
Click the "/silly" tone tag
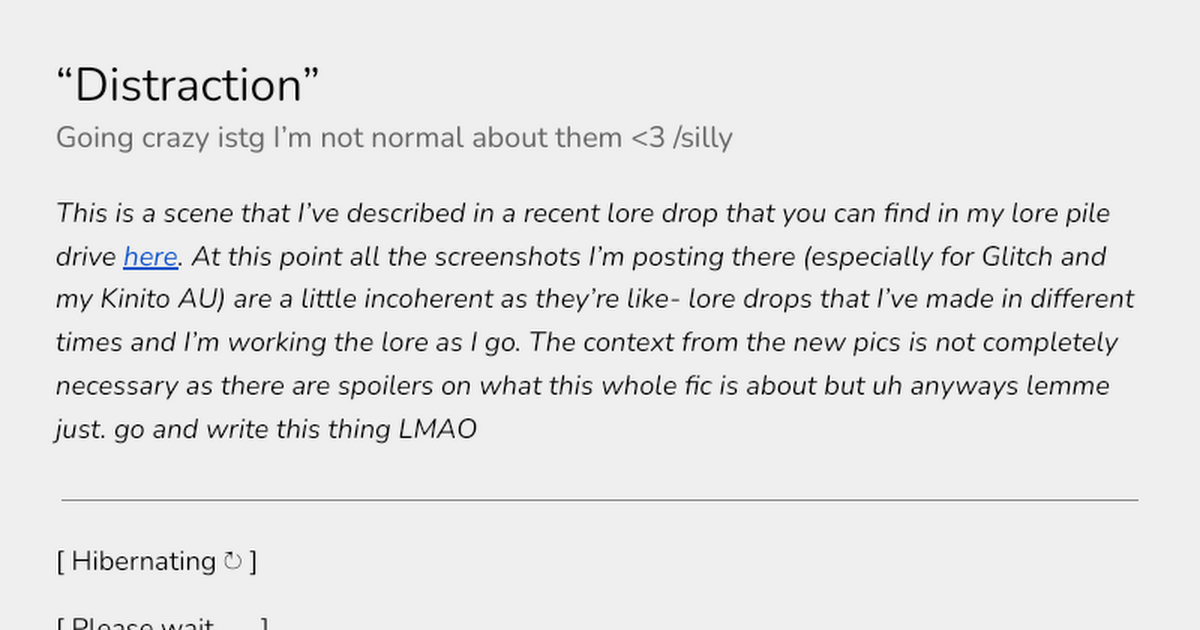[x=703, y=137]
